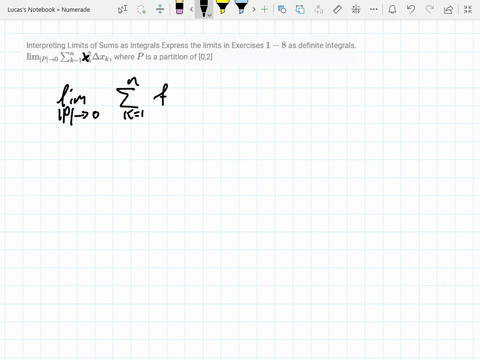
Task: Toggle the Ruler tool
Action: pyautogui.click(x=337, y=9)
